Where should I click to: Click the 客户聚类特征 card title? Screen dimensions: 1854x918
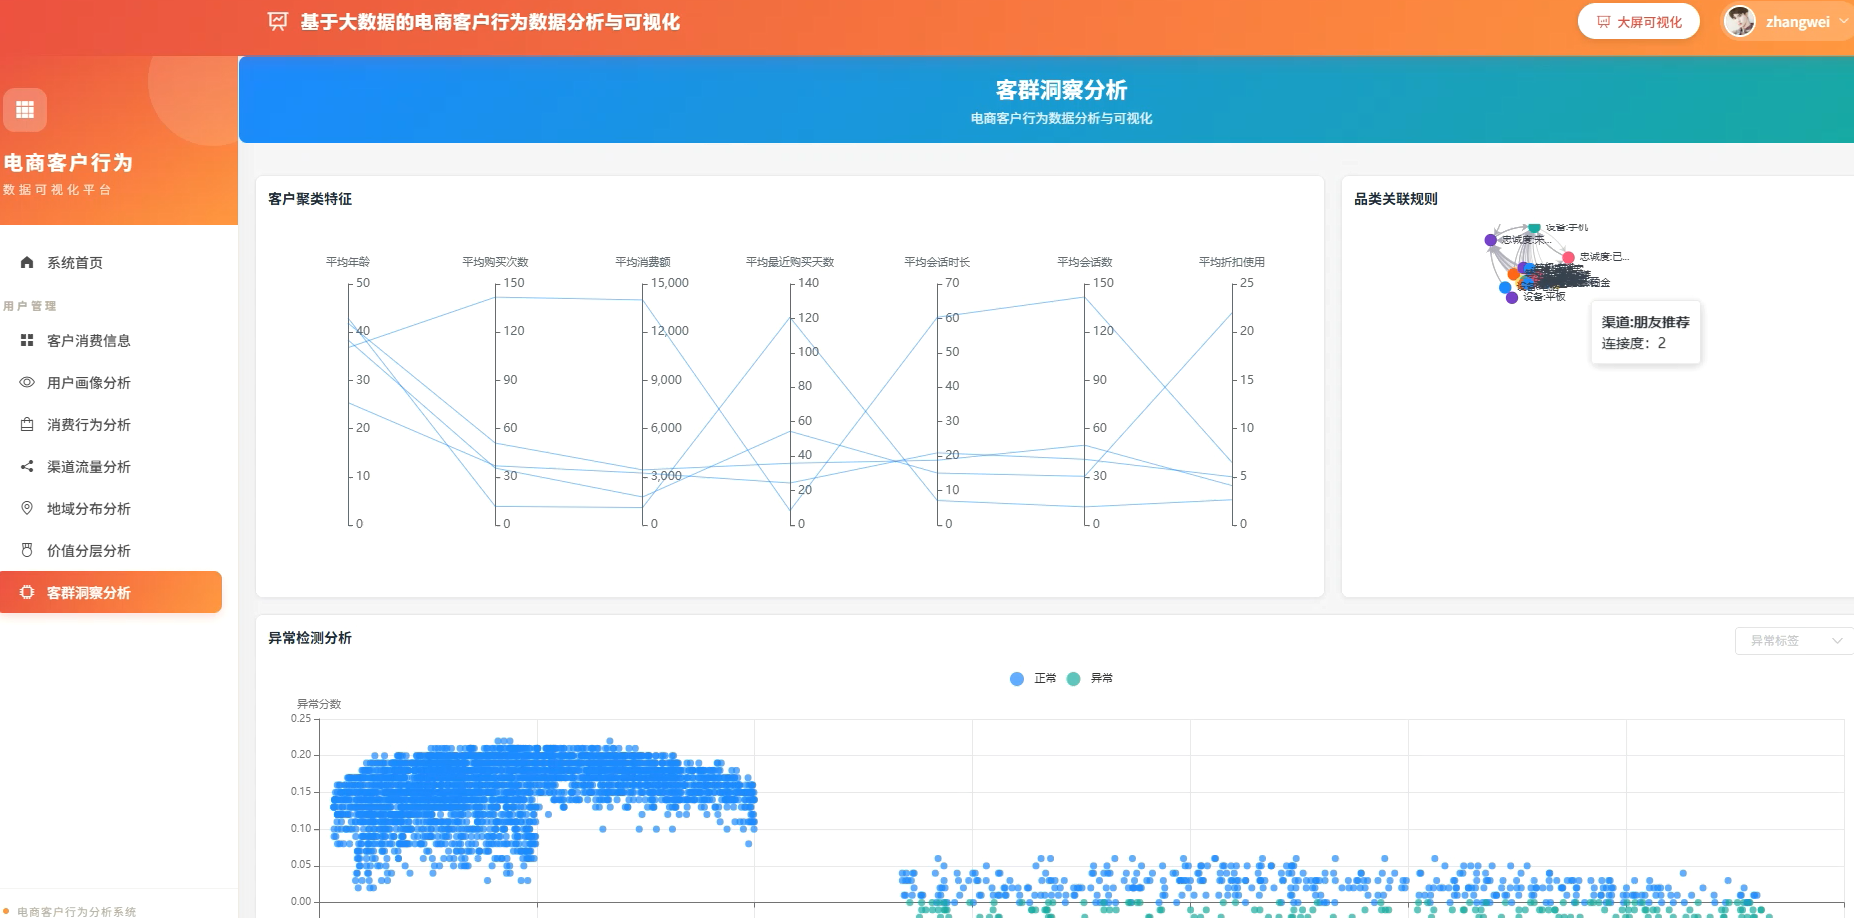310,199
